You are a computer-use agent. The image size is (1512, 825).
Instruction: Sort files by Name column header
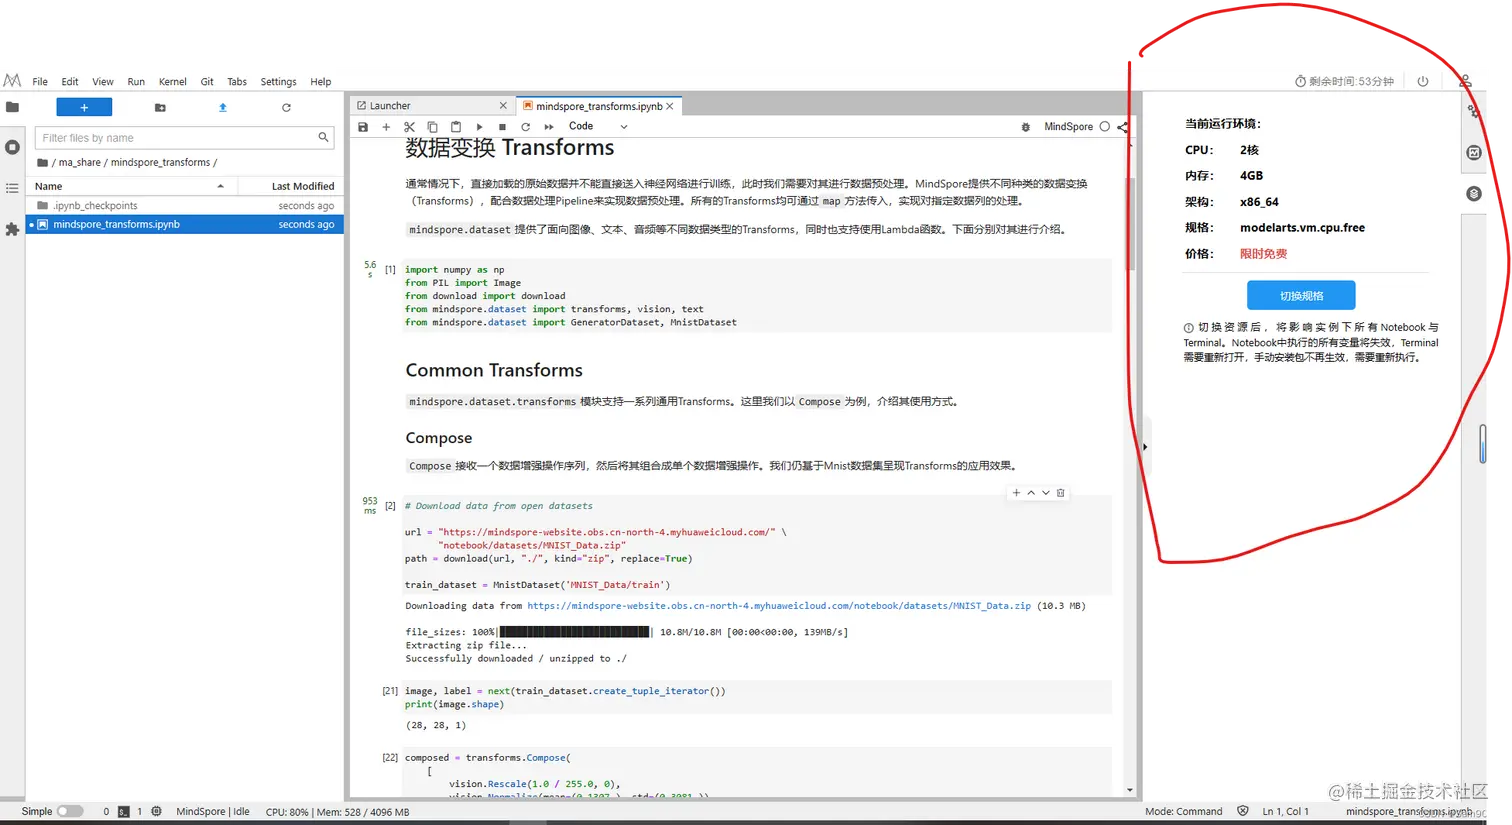(x=130, y=186)
